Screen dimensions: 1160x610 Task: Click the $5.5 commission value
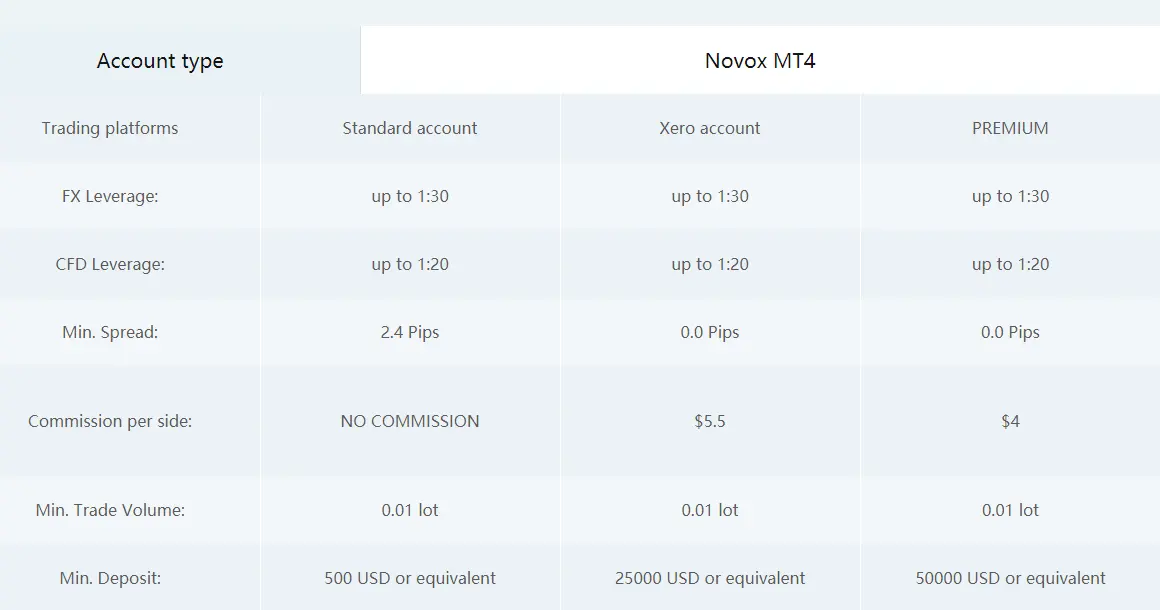tap(709, 421)
